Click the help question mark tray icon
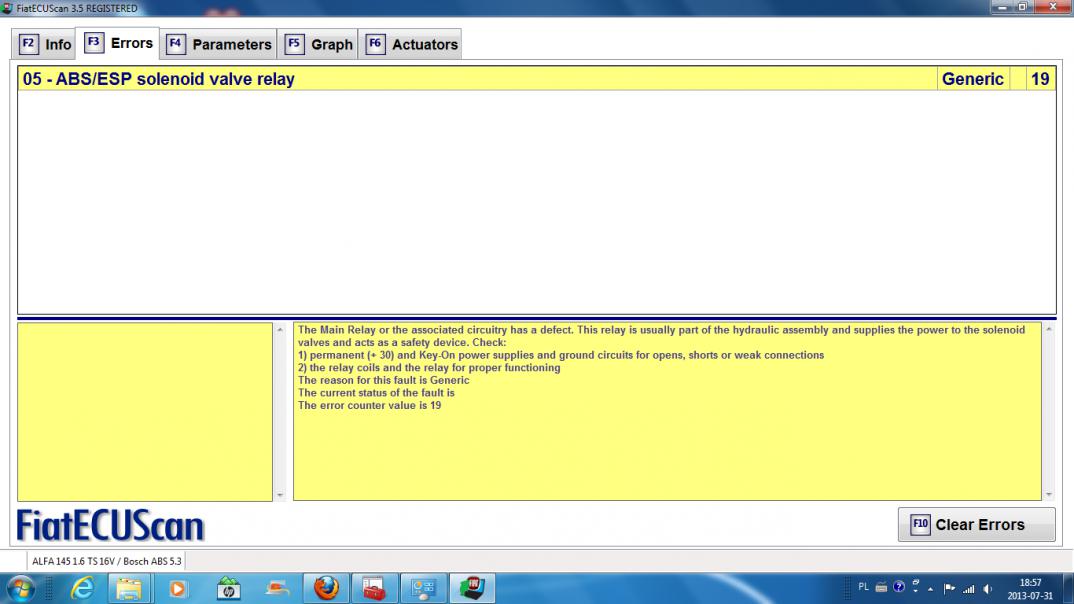Screen dimensions: 1074x604 pos(899,588)
